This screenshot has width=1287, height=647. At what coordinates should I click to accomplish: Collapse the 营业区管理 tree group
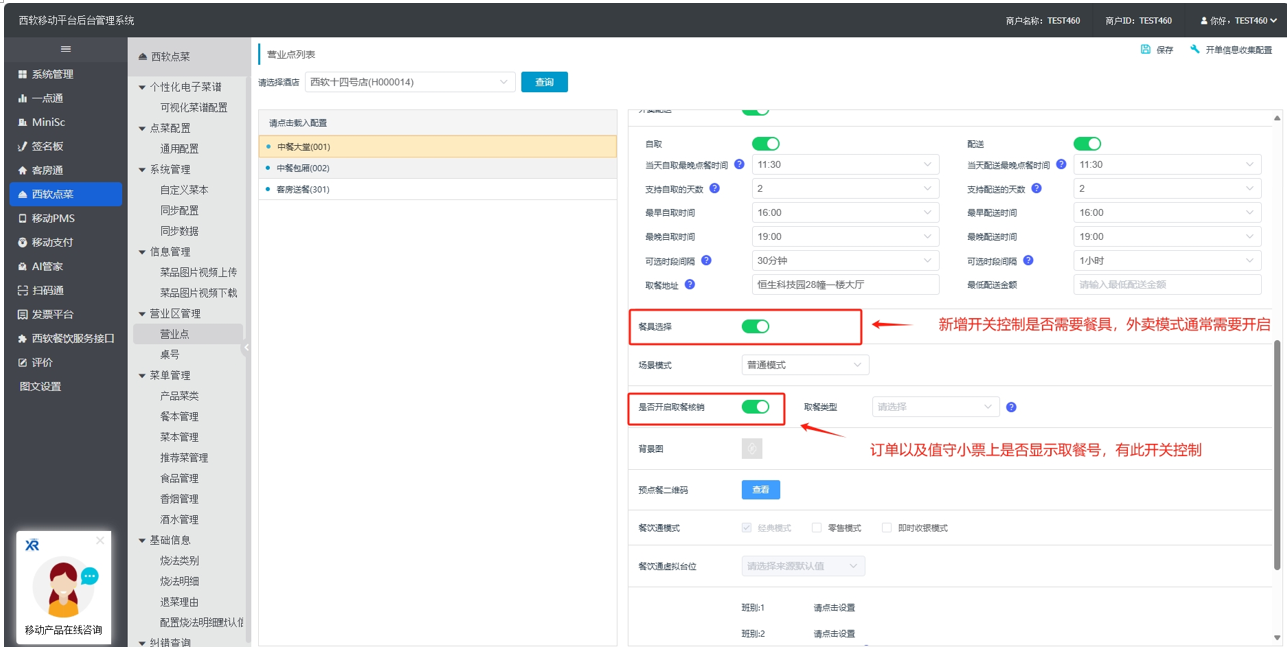coord(142,314)
